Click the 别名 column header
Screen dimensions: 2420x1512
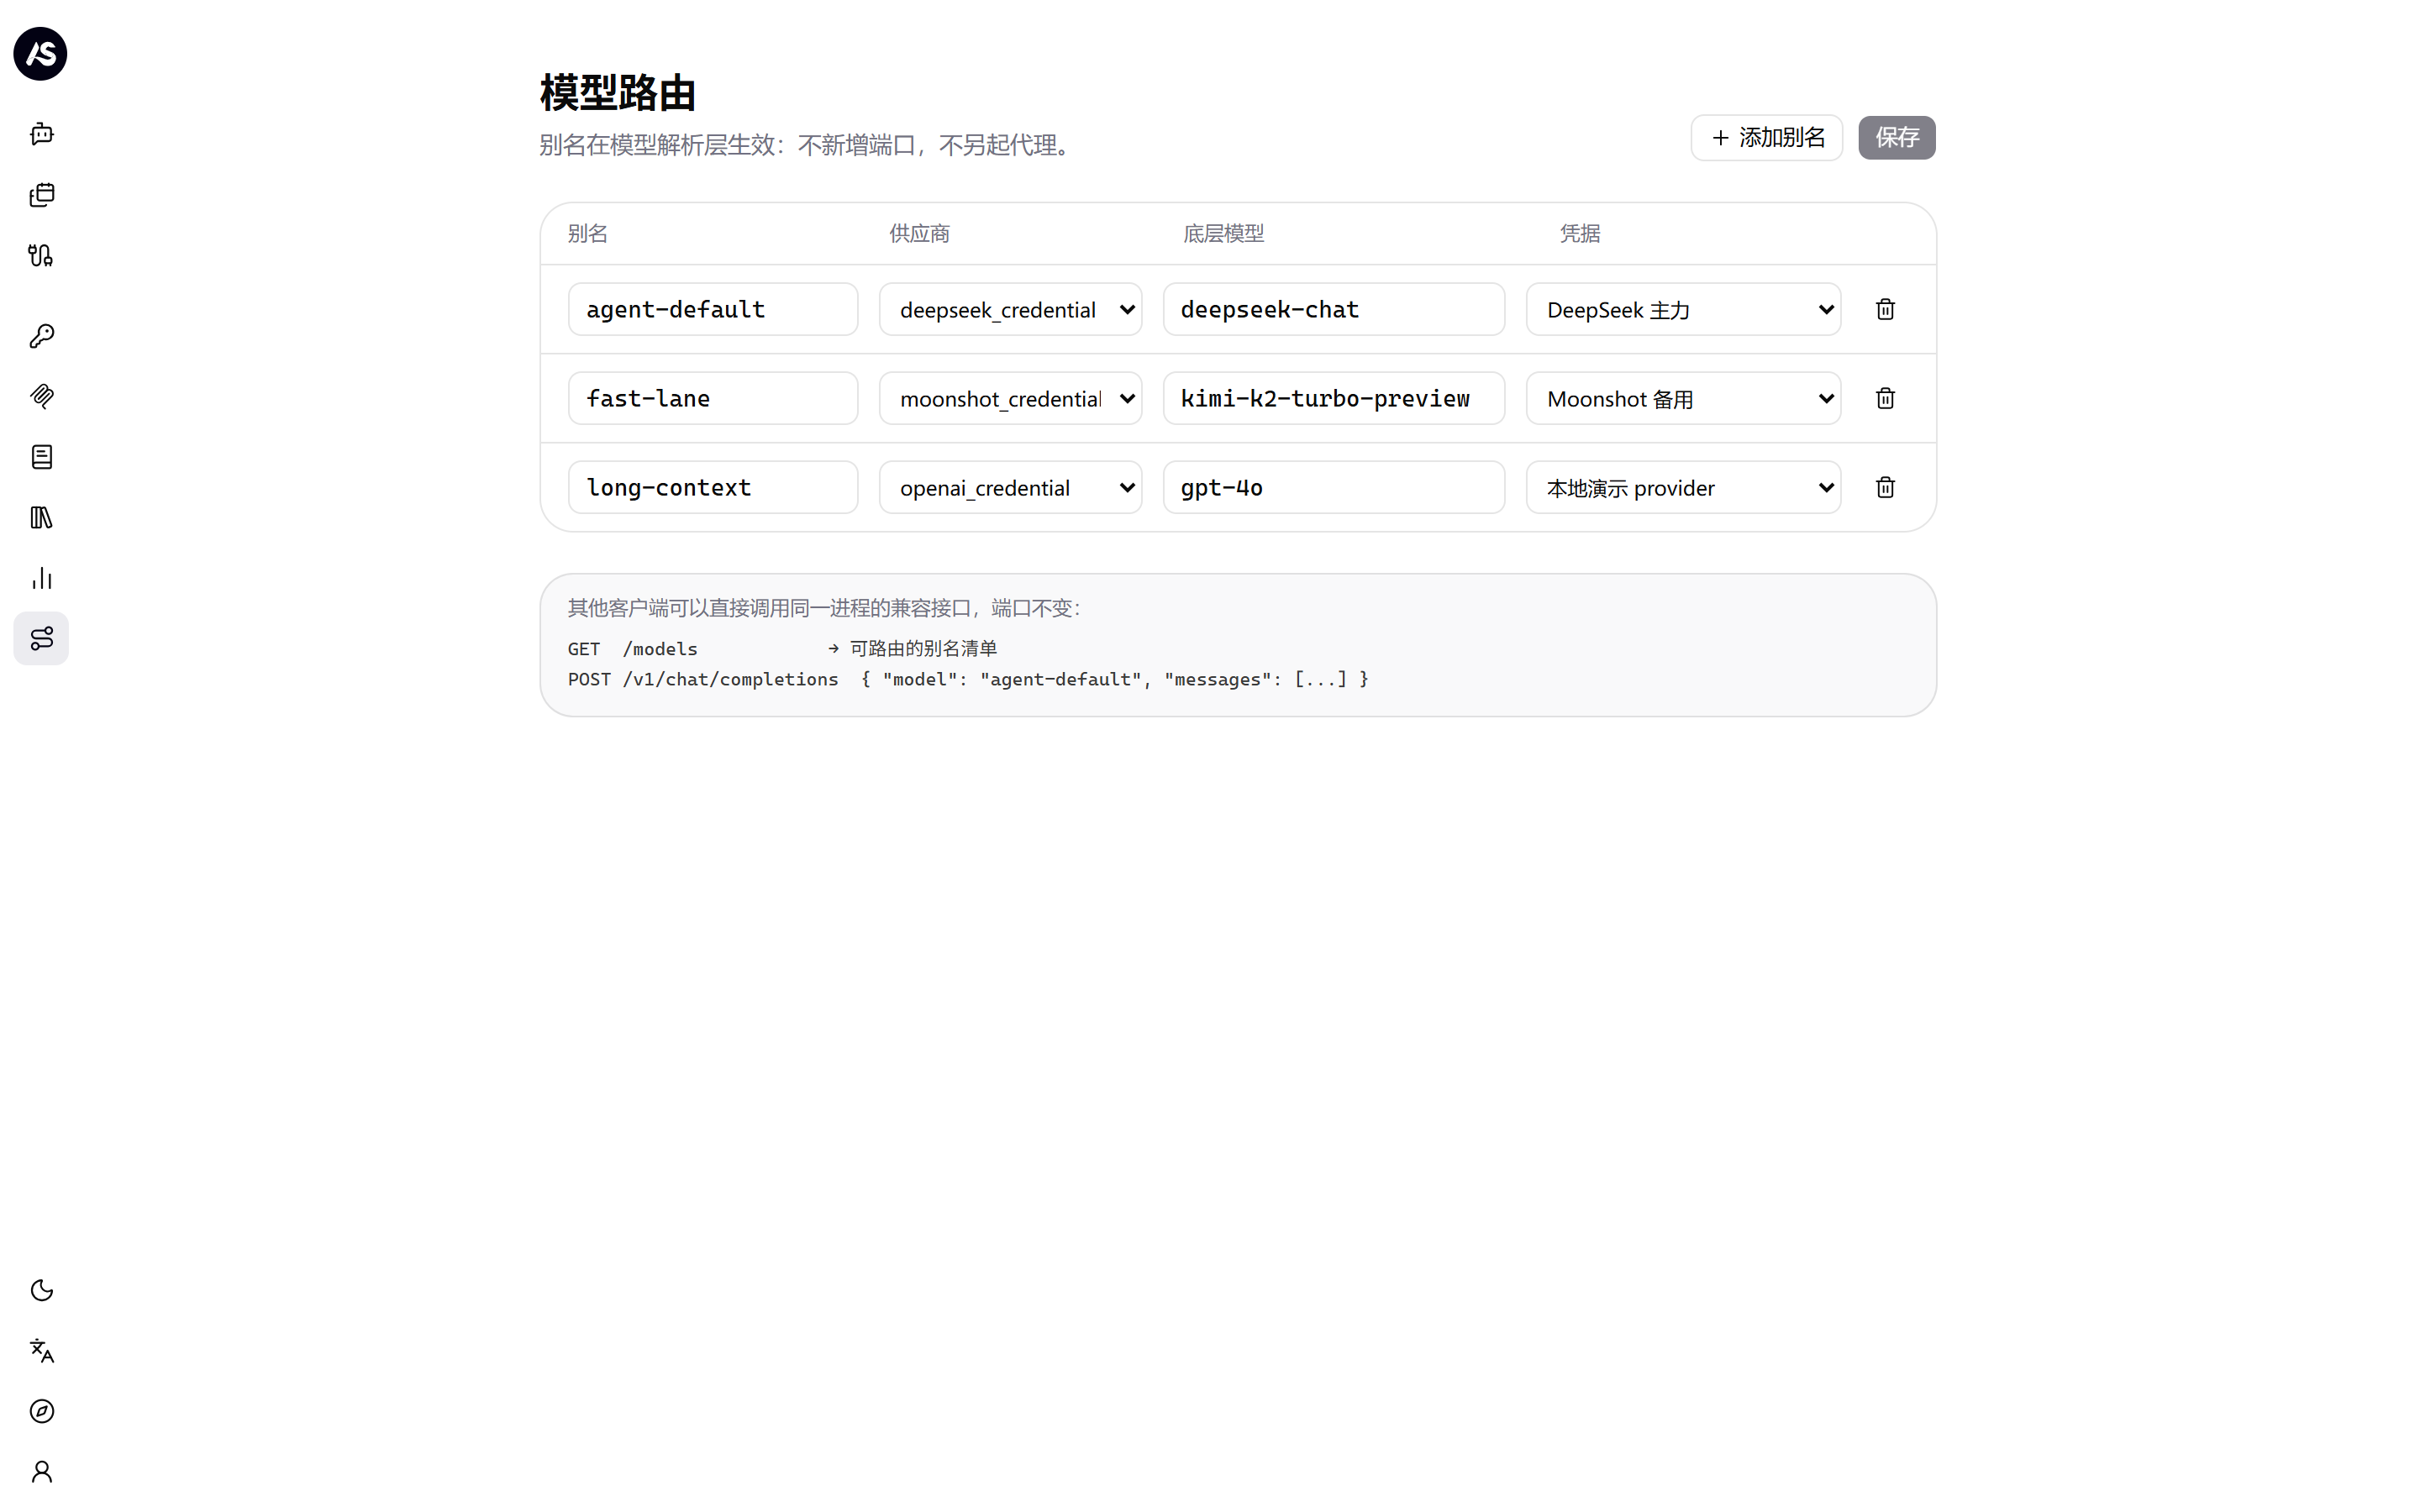click(588, 233)
